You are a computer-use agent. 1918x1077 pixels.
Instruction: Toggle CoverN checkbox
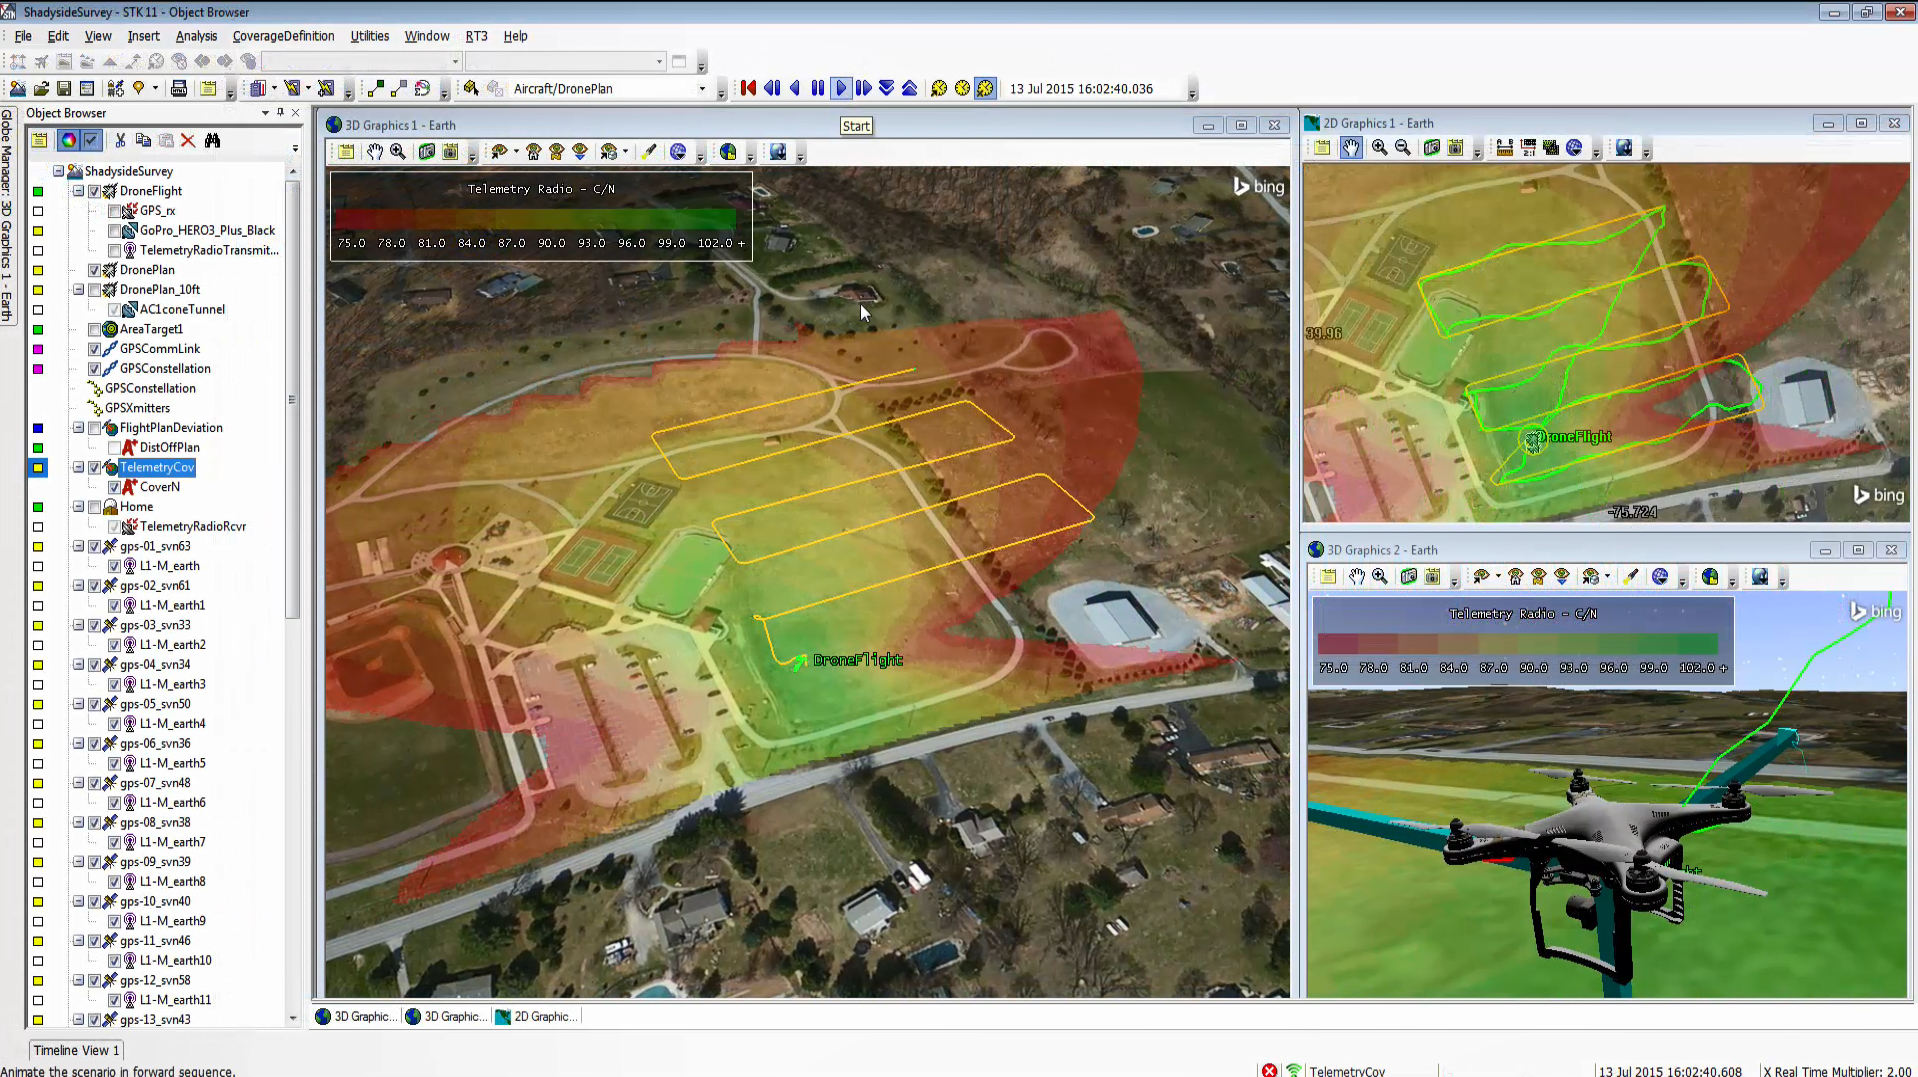coord(114,487)
